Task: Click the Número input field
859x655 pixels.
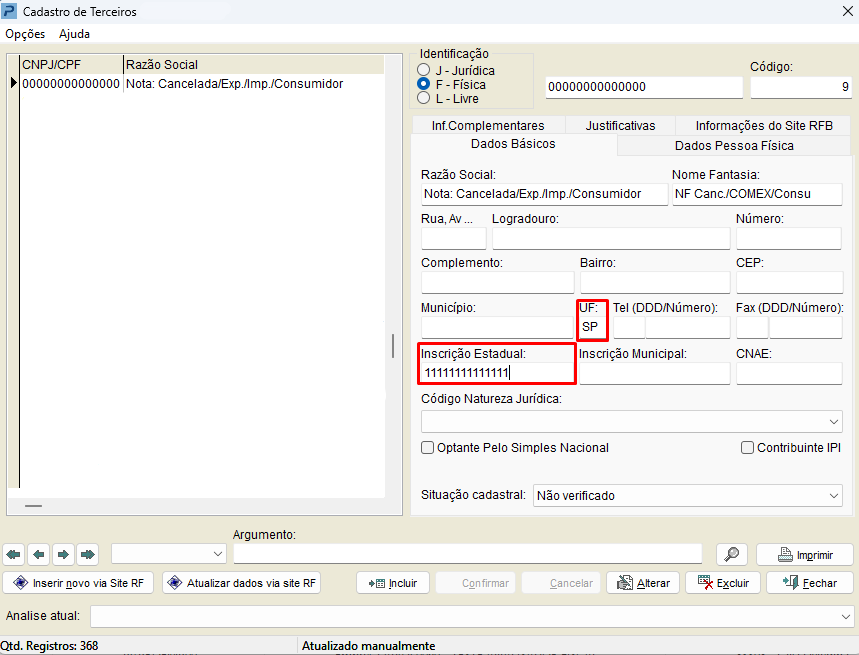Action: (x=789, y=239)
